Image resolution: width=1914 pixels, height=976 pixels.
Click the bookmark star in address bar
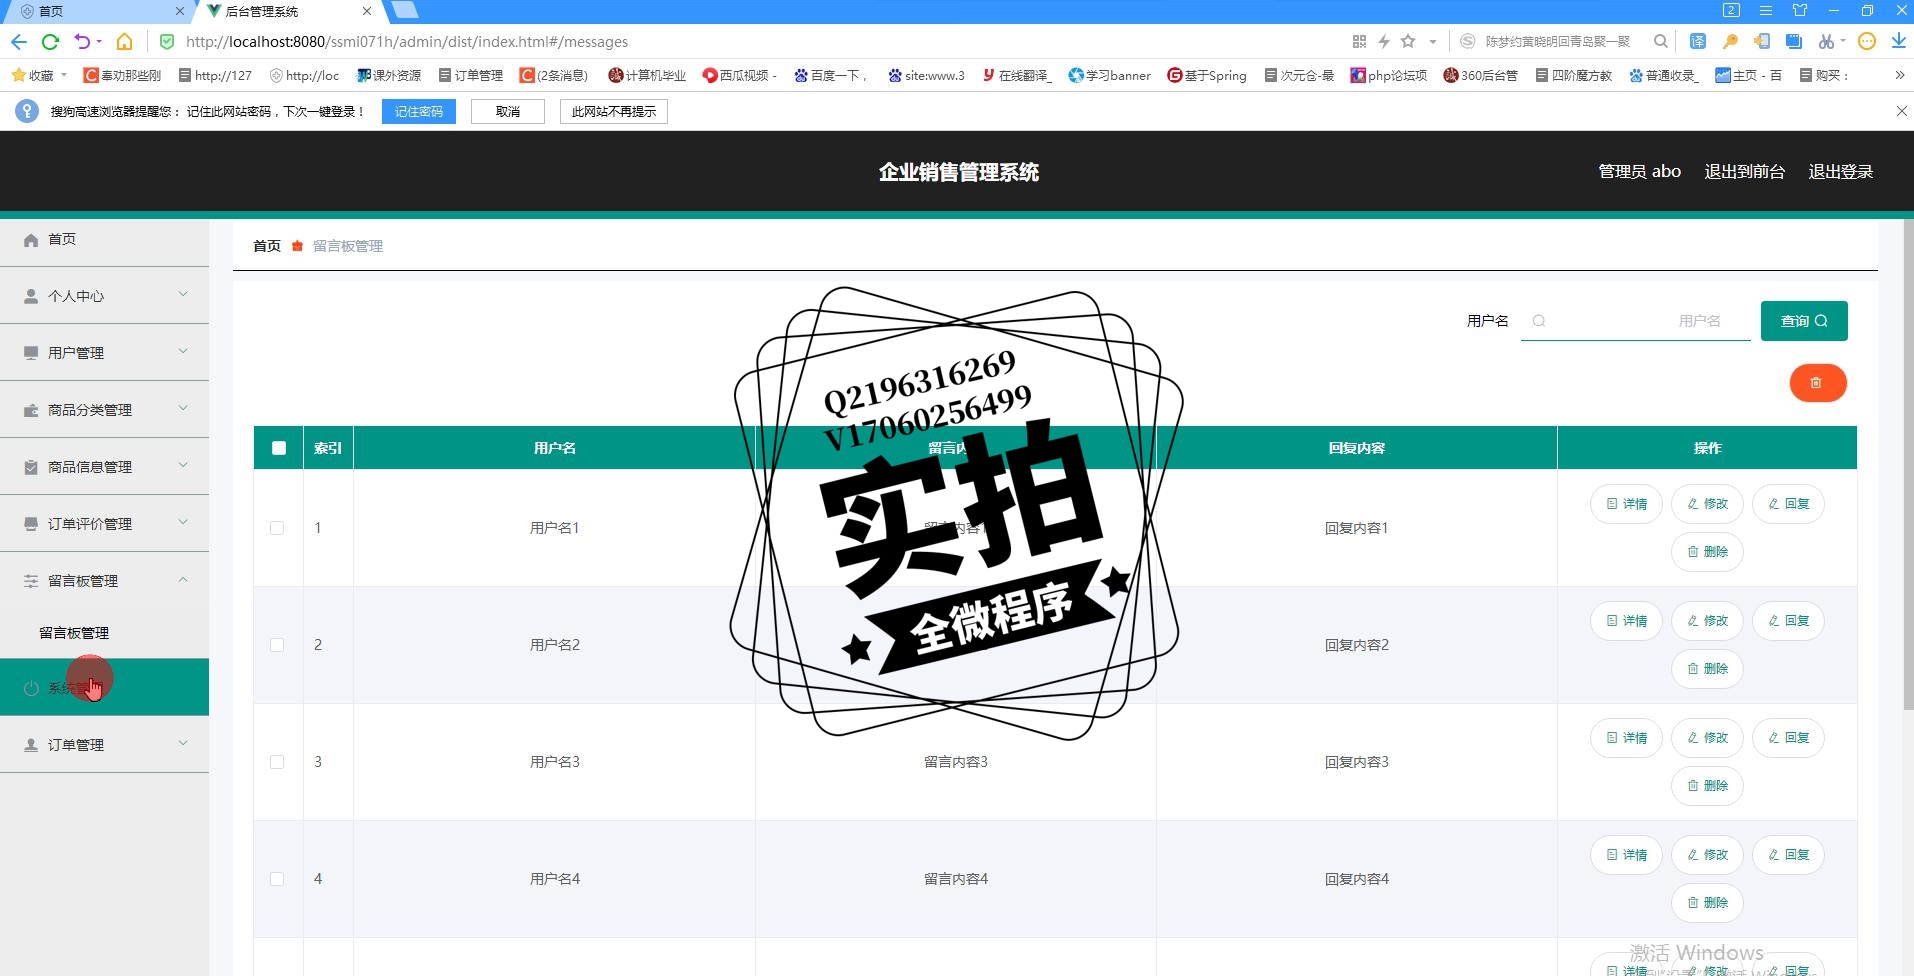[x=1408, y=42]
